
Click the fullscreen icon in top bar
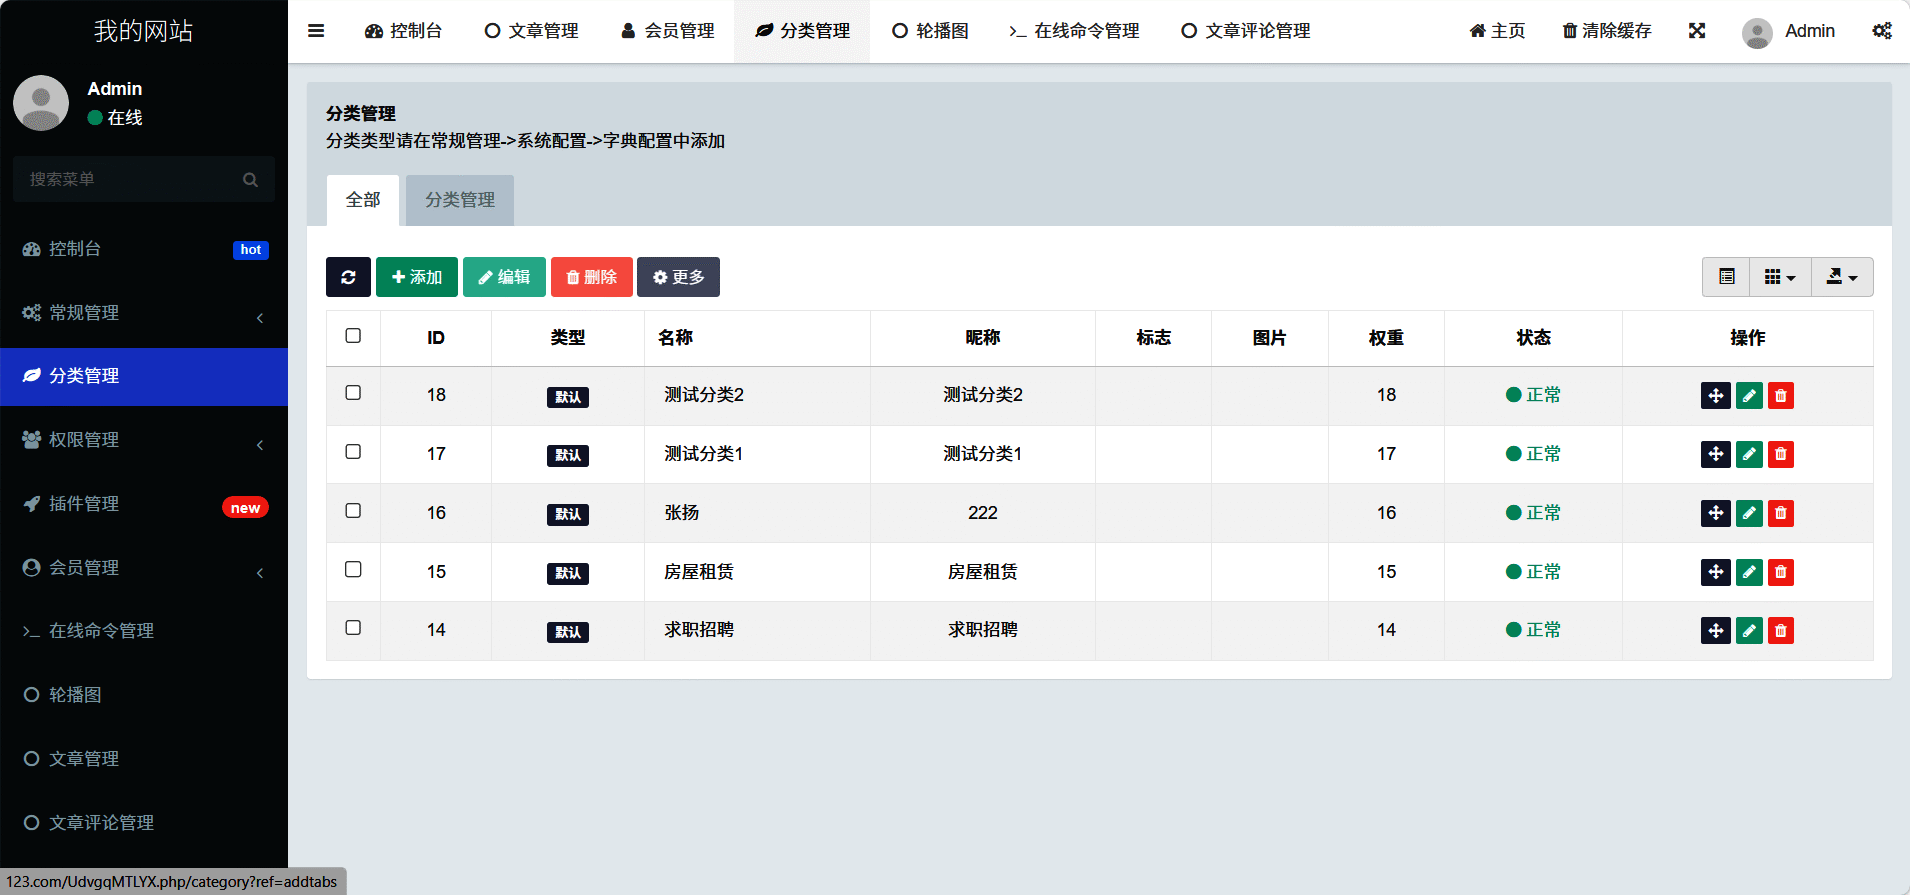click(1697, 31)
